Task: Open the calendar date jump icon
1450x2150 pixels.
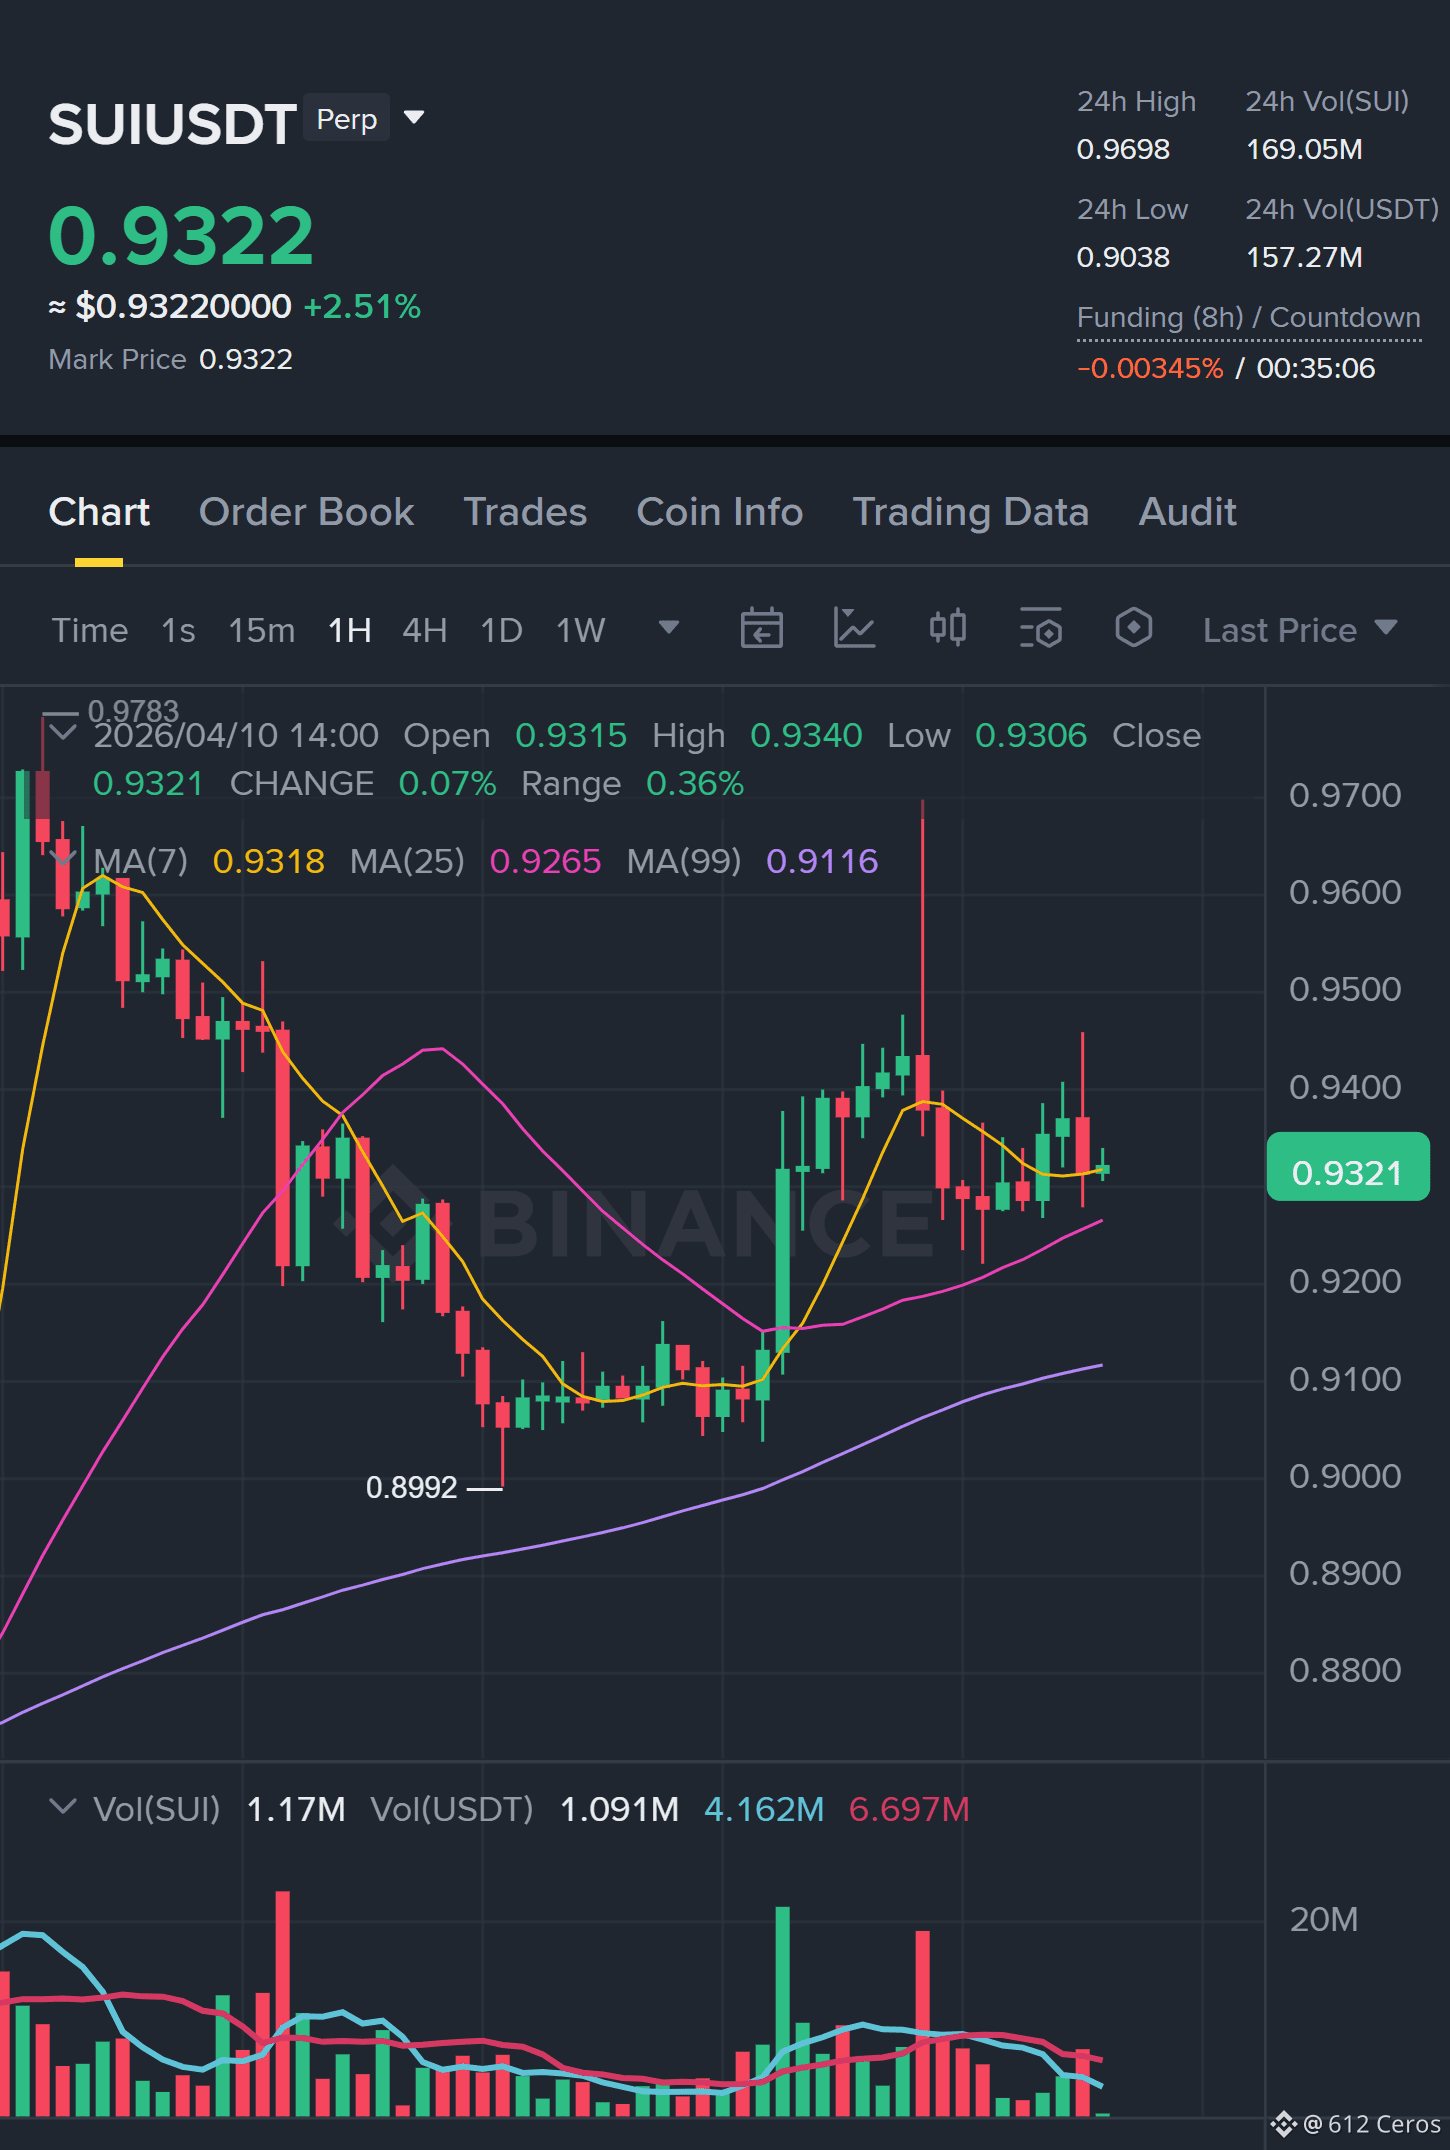Action: (x=761, y=629)
